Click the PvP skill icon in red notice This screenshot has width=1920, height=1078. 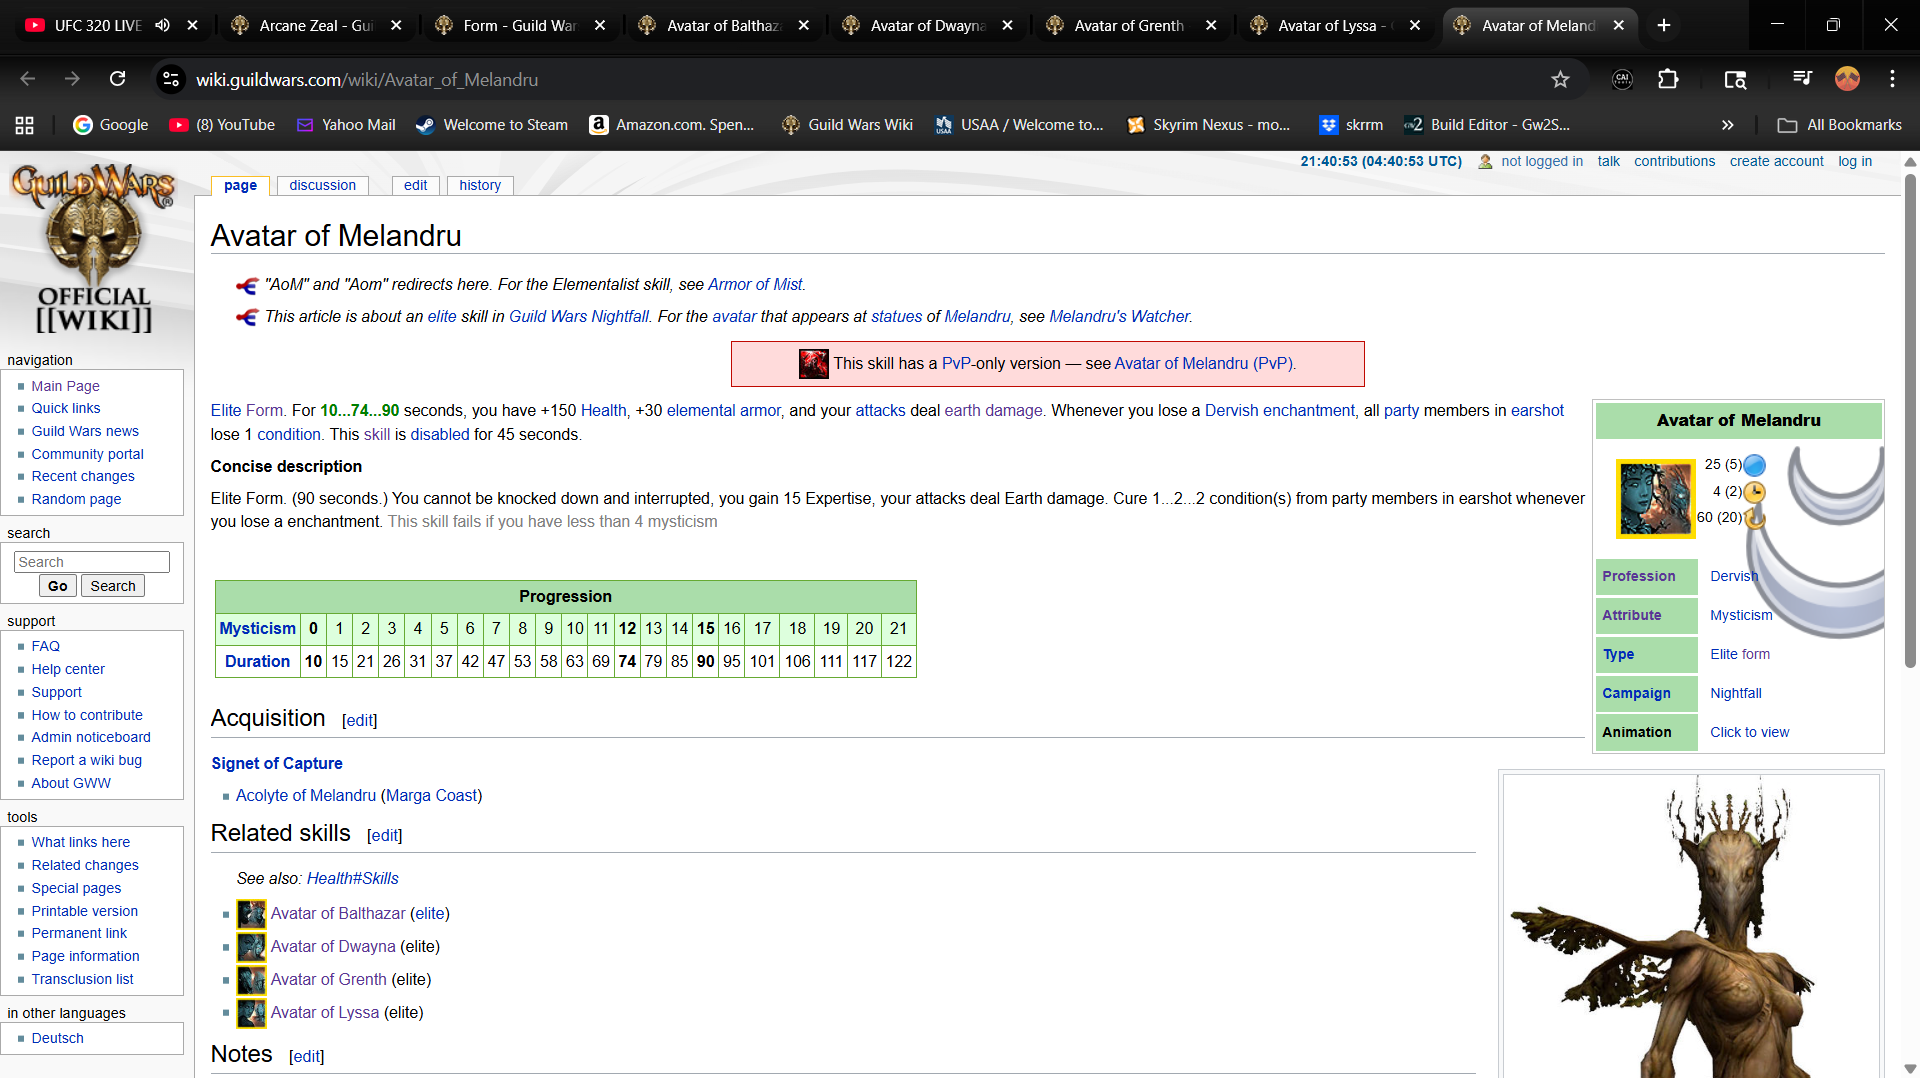click(813, 364)
